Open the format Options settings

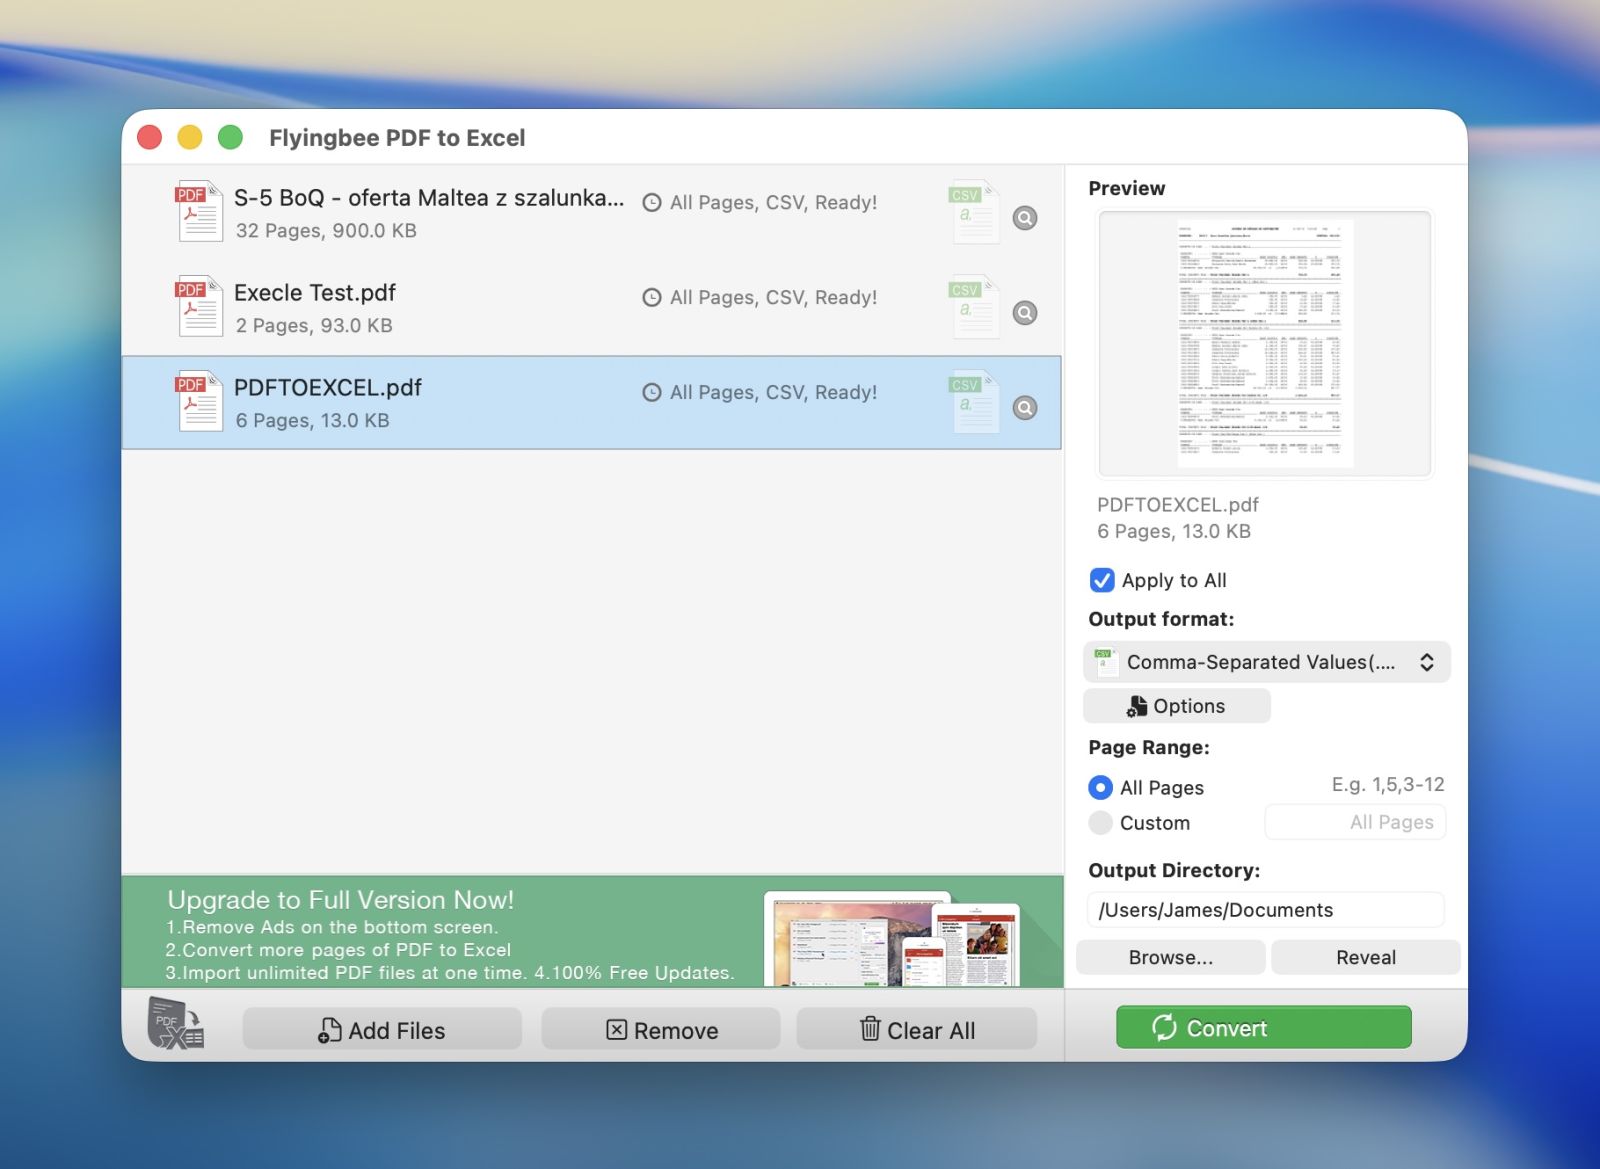[x=1176, y=706]
